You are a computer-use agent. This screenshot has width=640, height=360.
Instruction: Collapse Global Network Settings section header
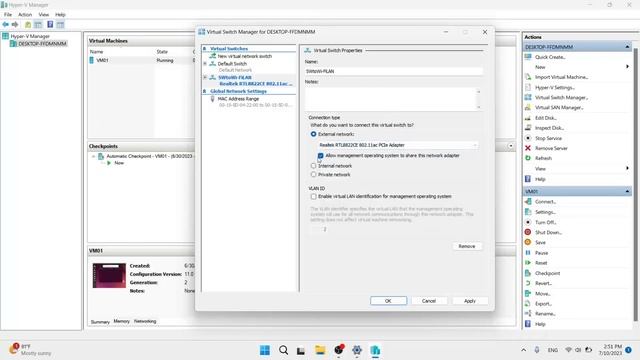coord(204,91)
